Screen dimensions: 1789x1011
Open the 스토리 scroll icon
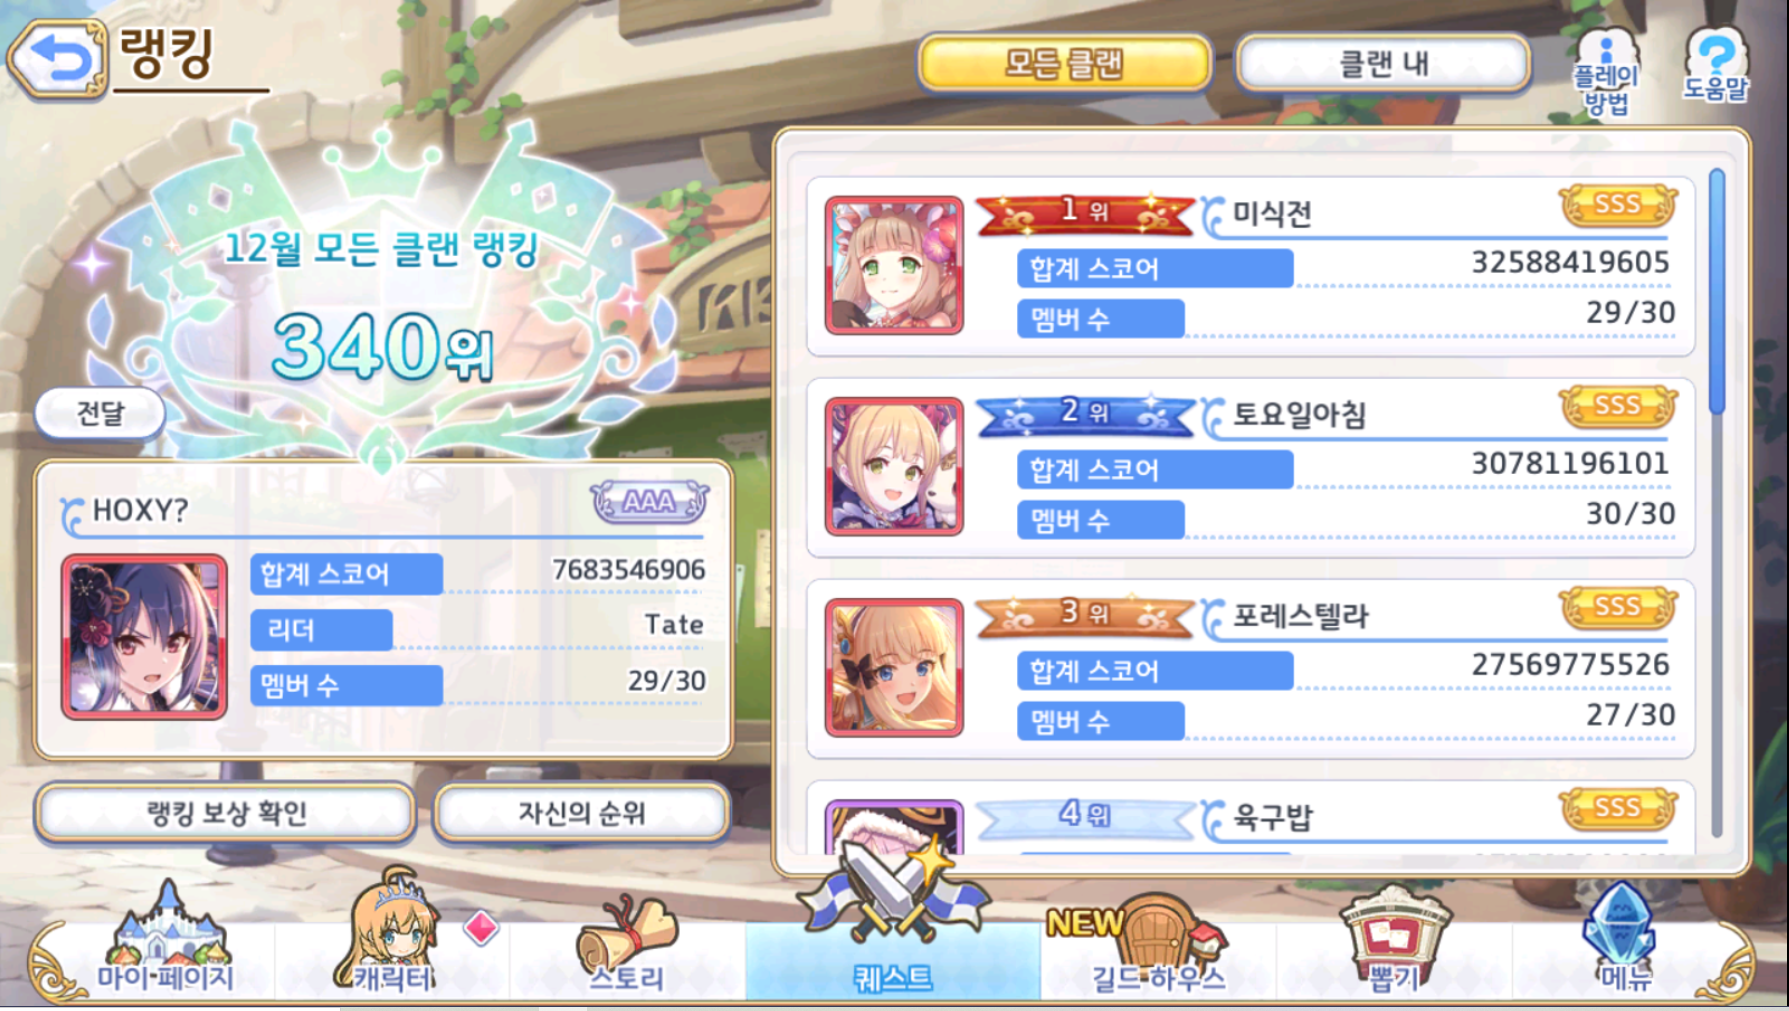coord(627,942)
